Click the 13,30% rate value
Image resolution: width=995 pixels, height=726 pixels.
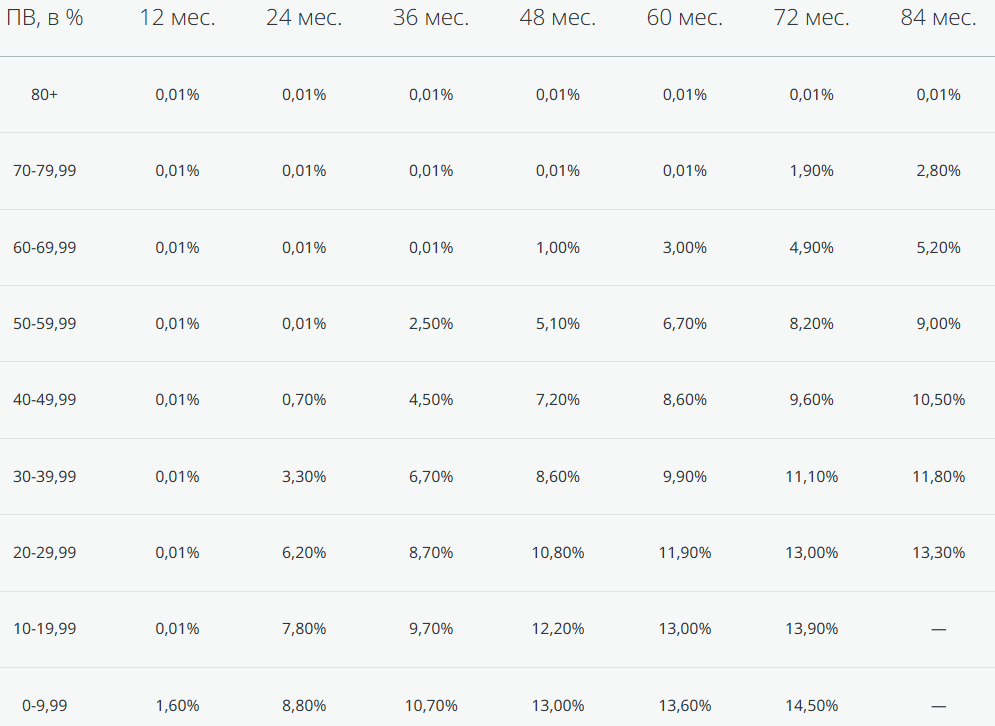coord(938,553)
